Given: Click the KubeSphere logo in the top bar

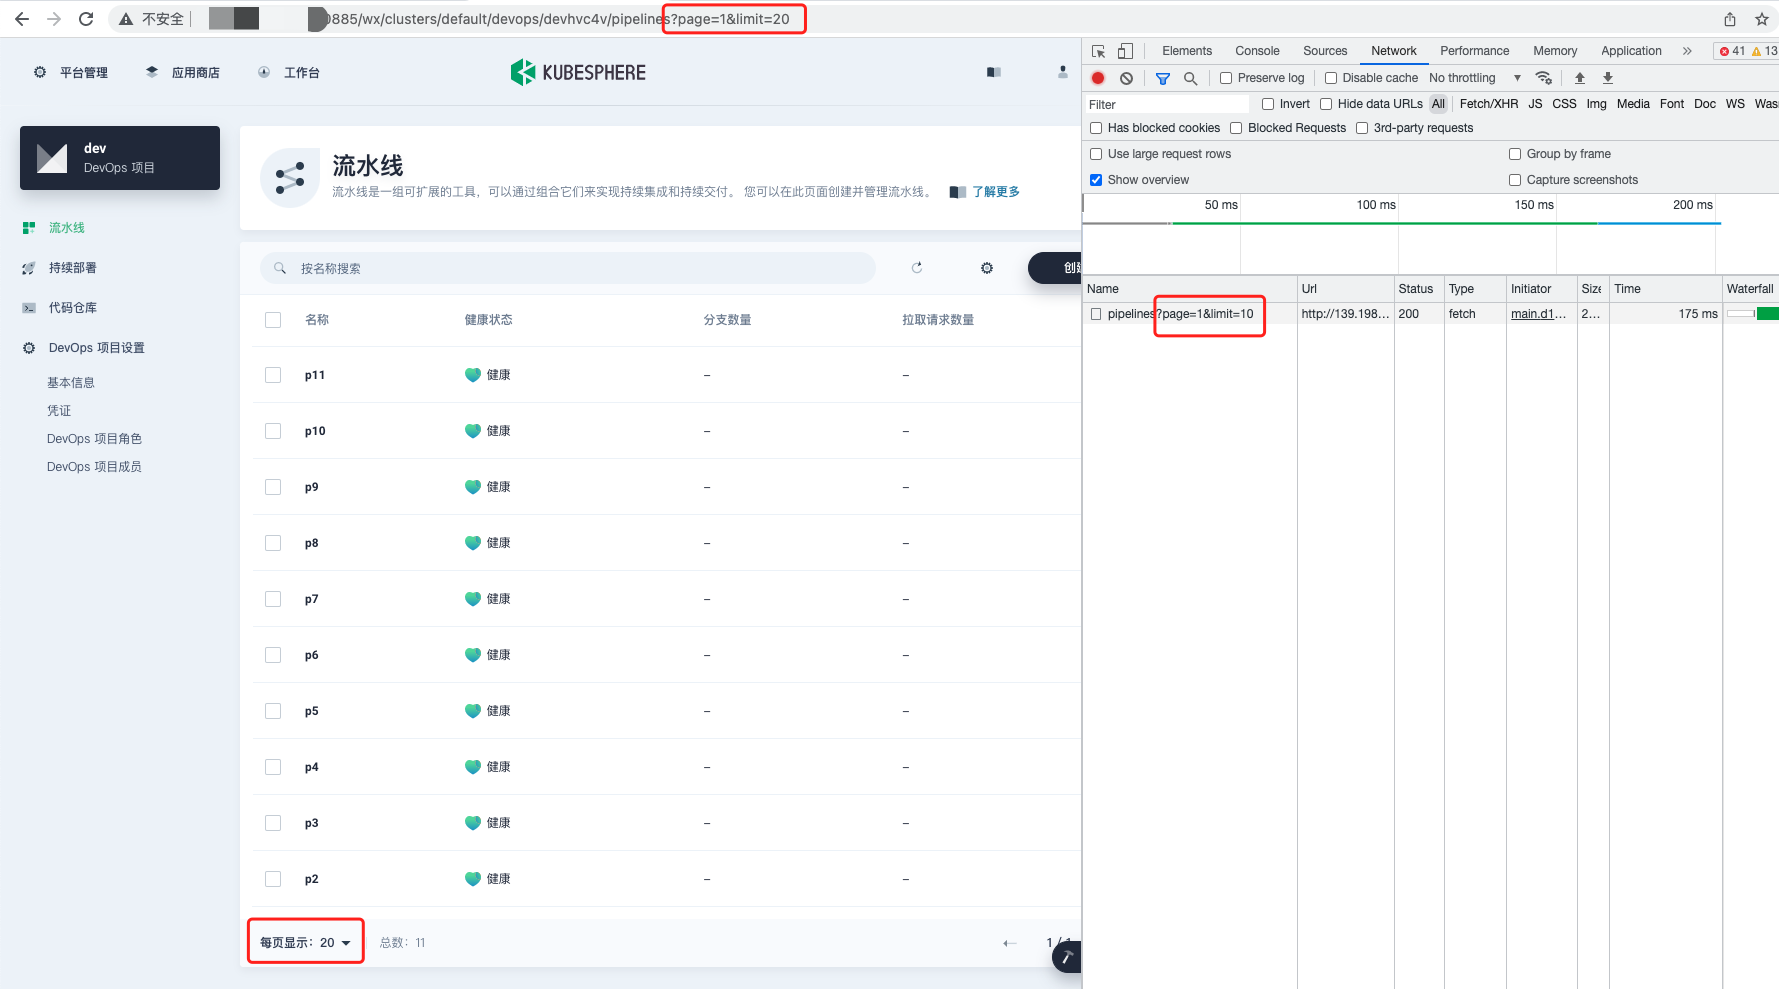Looking at the screenshot, I should tap(578, 72).
